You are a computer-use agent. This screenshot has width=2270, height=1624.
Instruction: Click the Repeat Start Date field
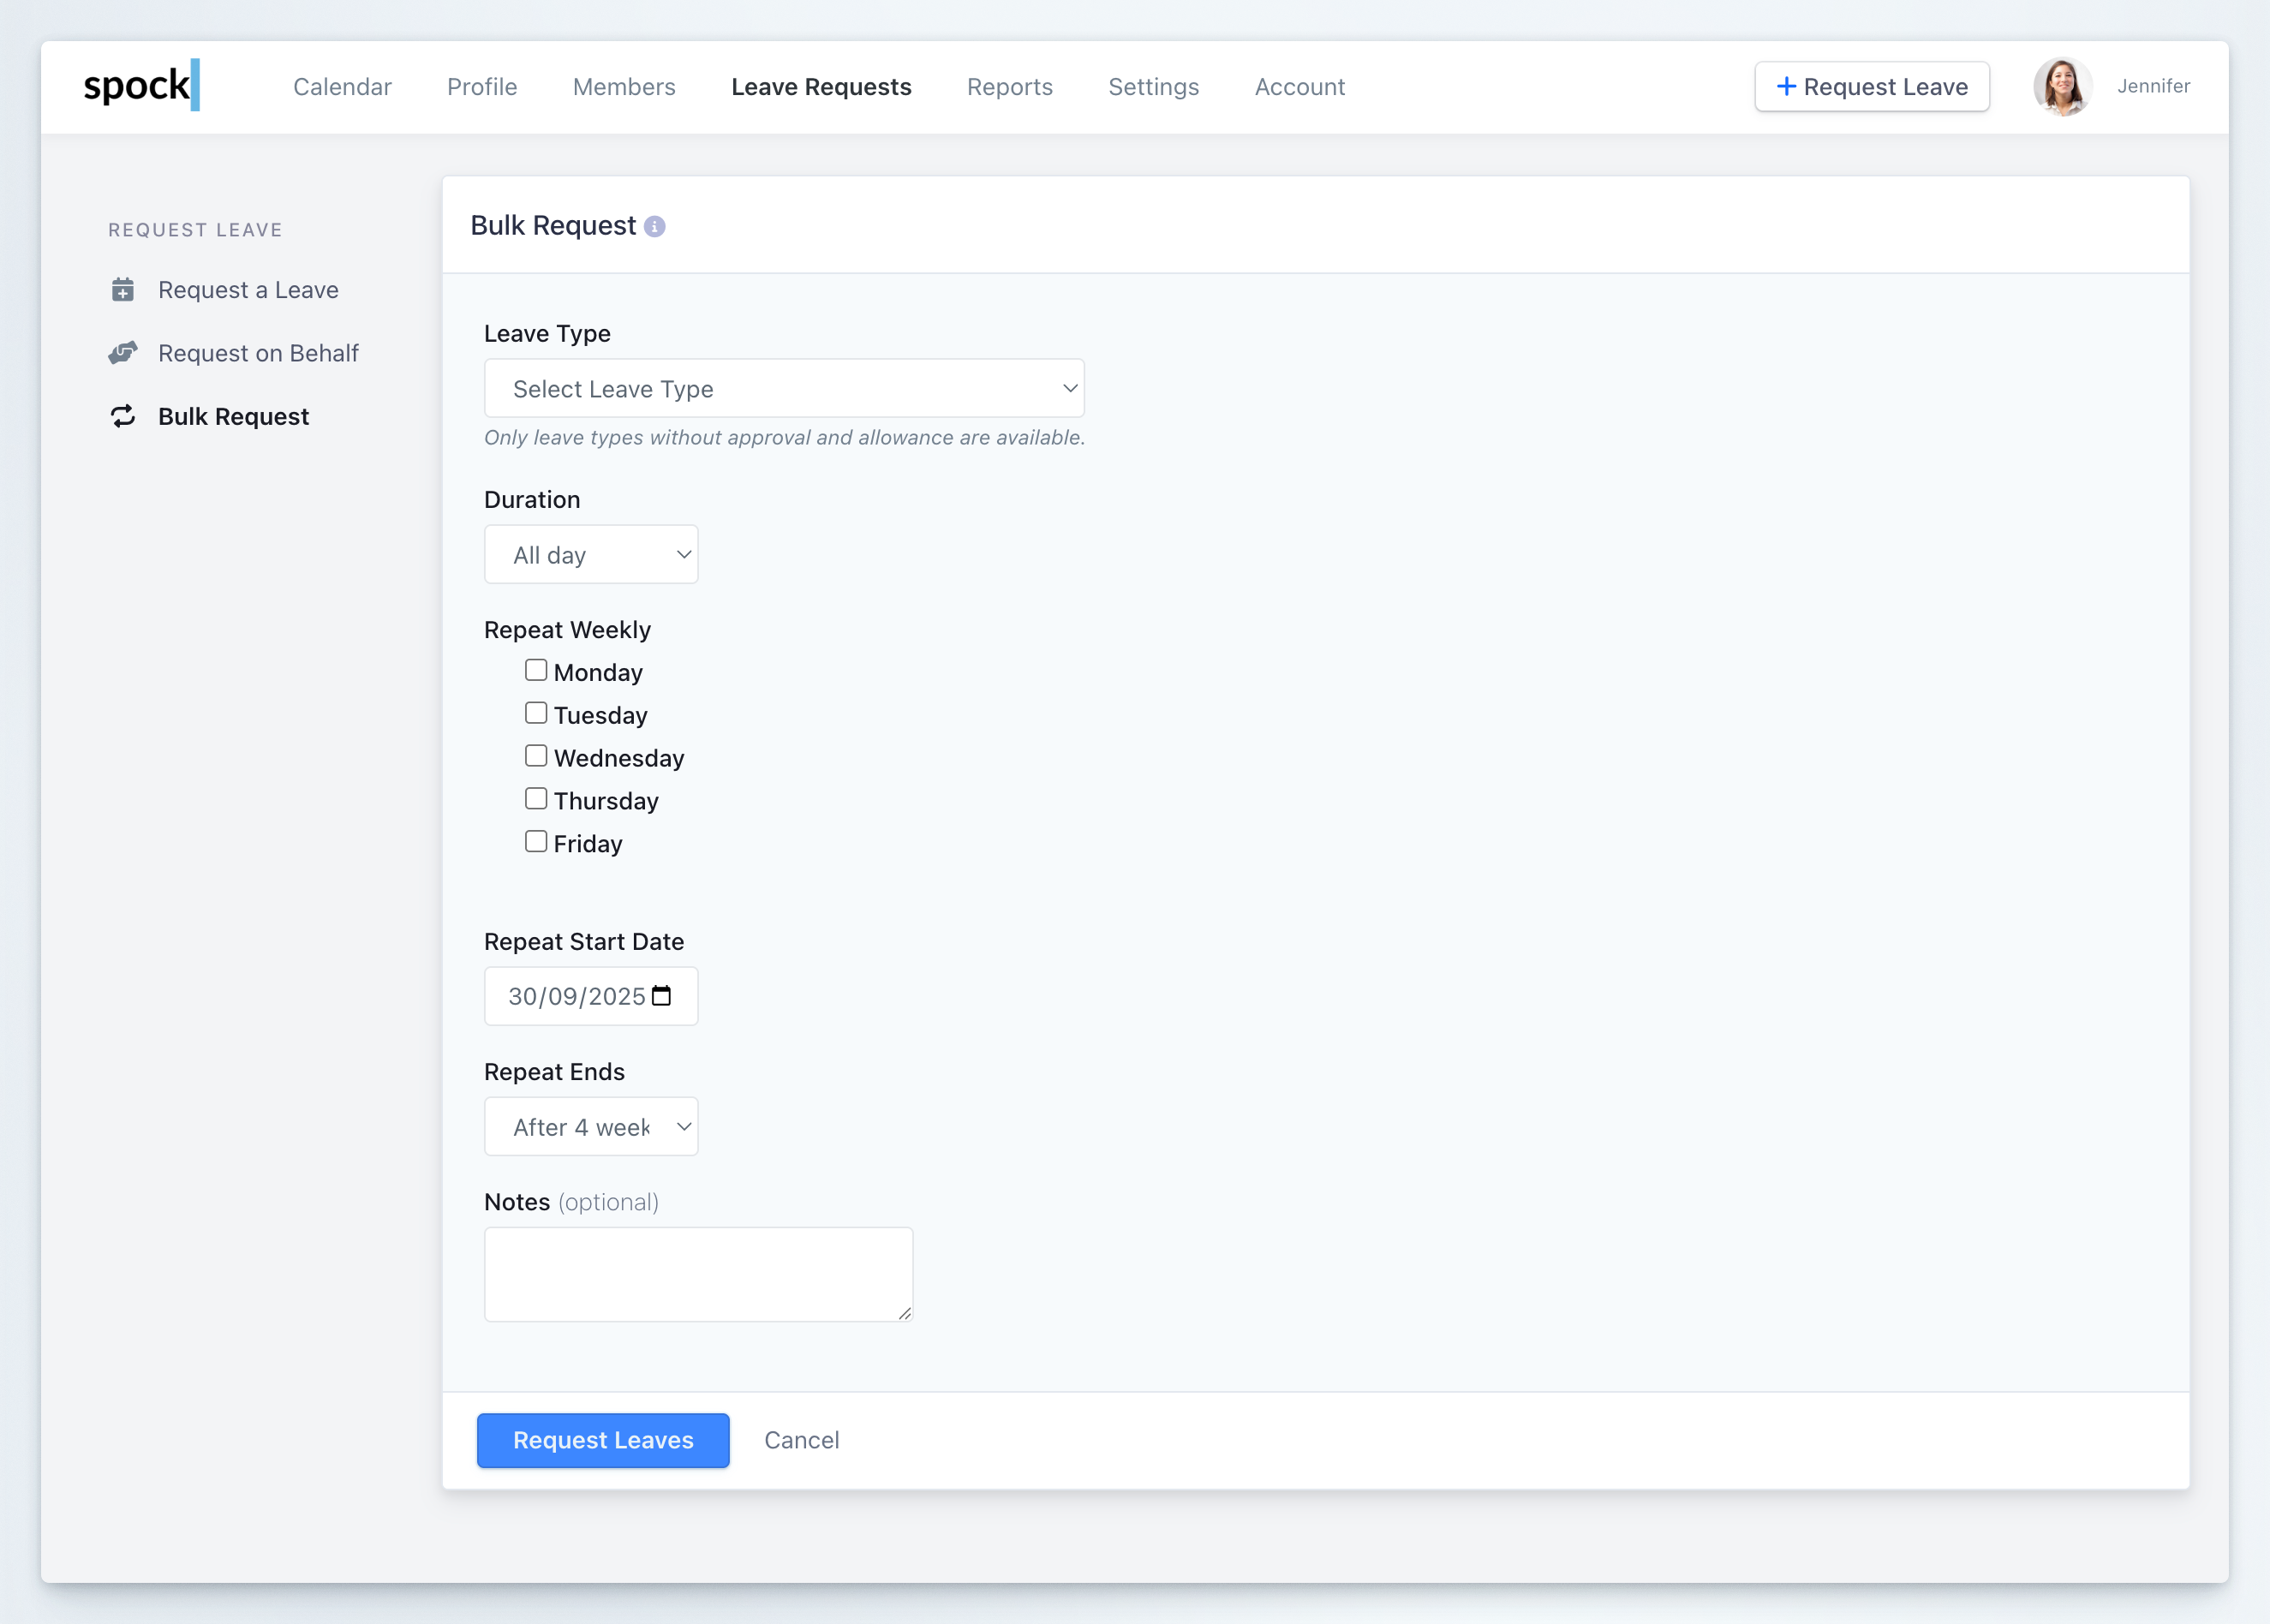click(575, 996)
